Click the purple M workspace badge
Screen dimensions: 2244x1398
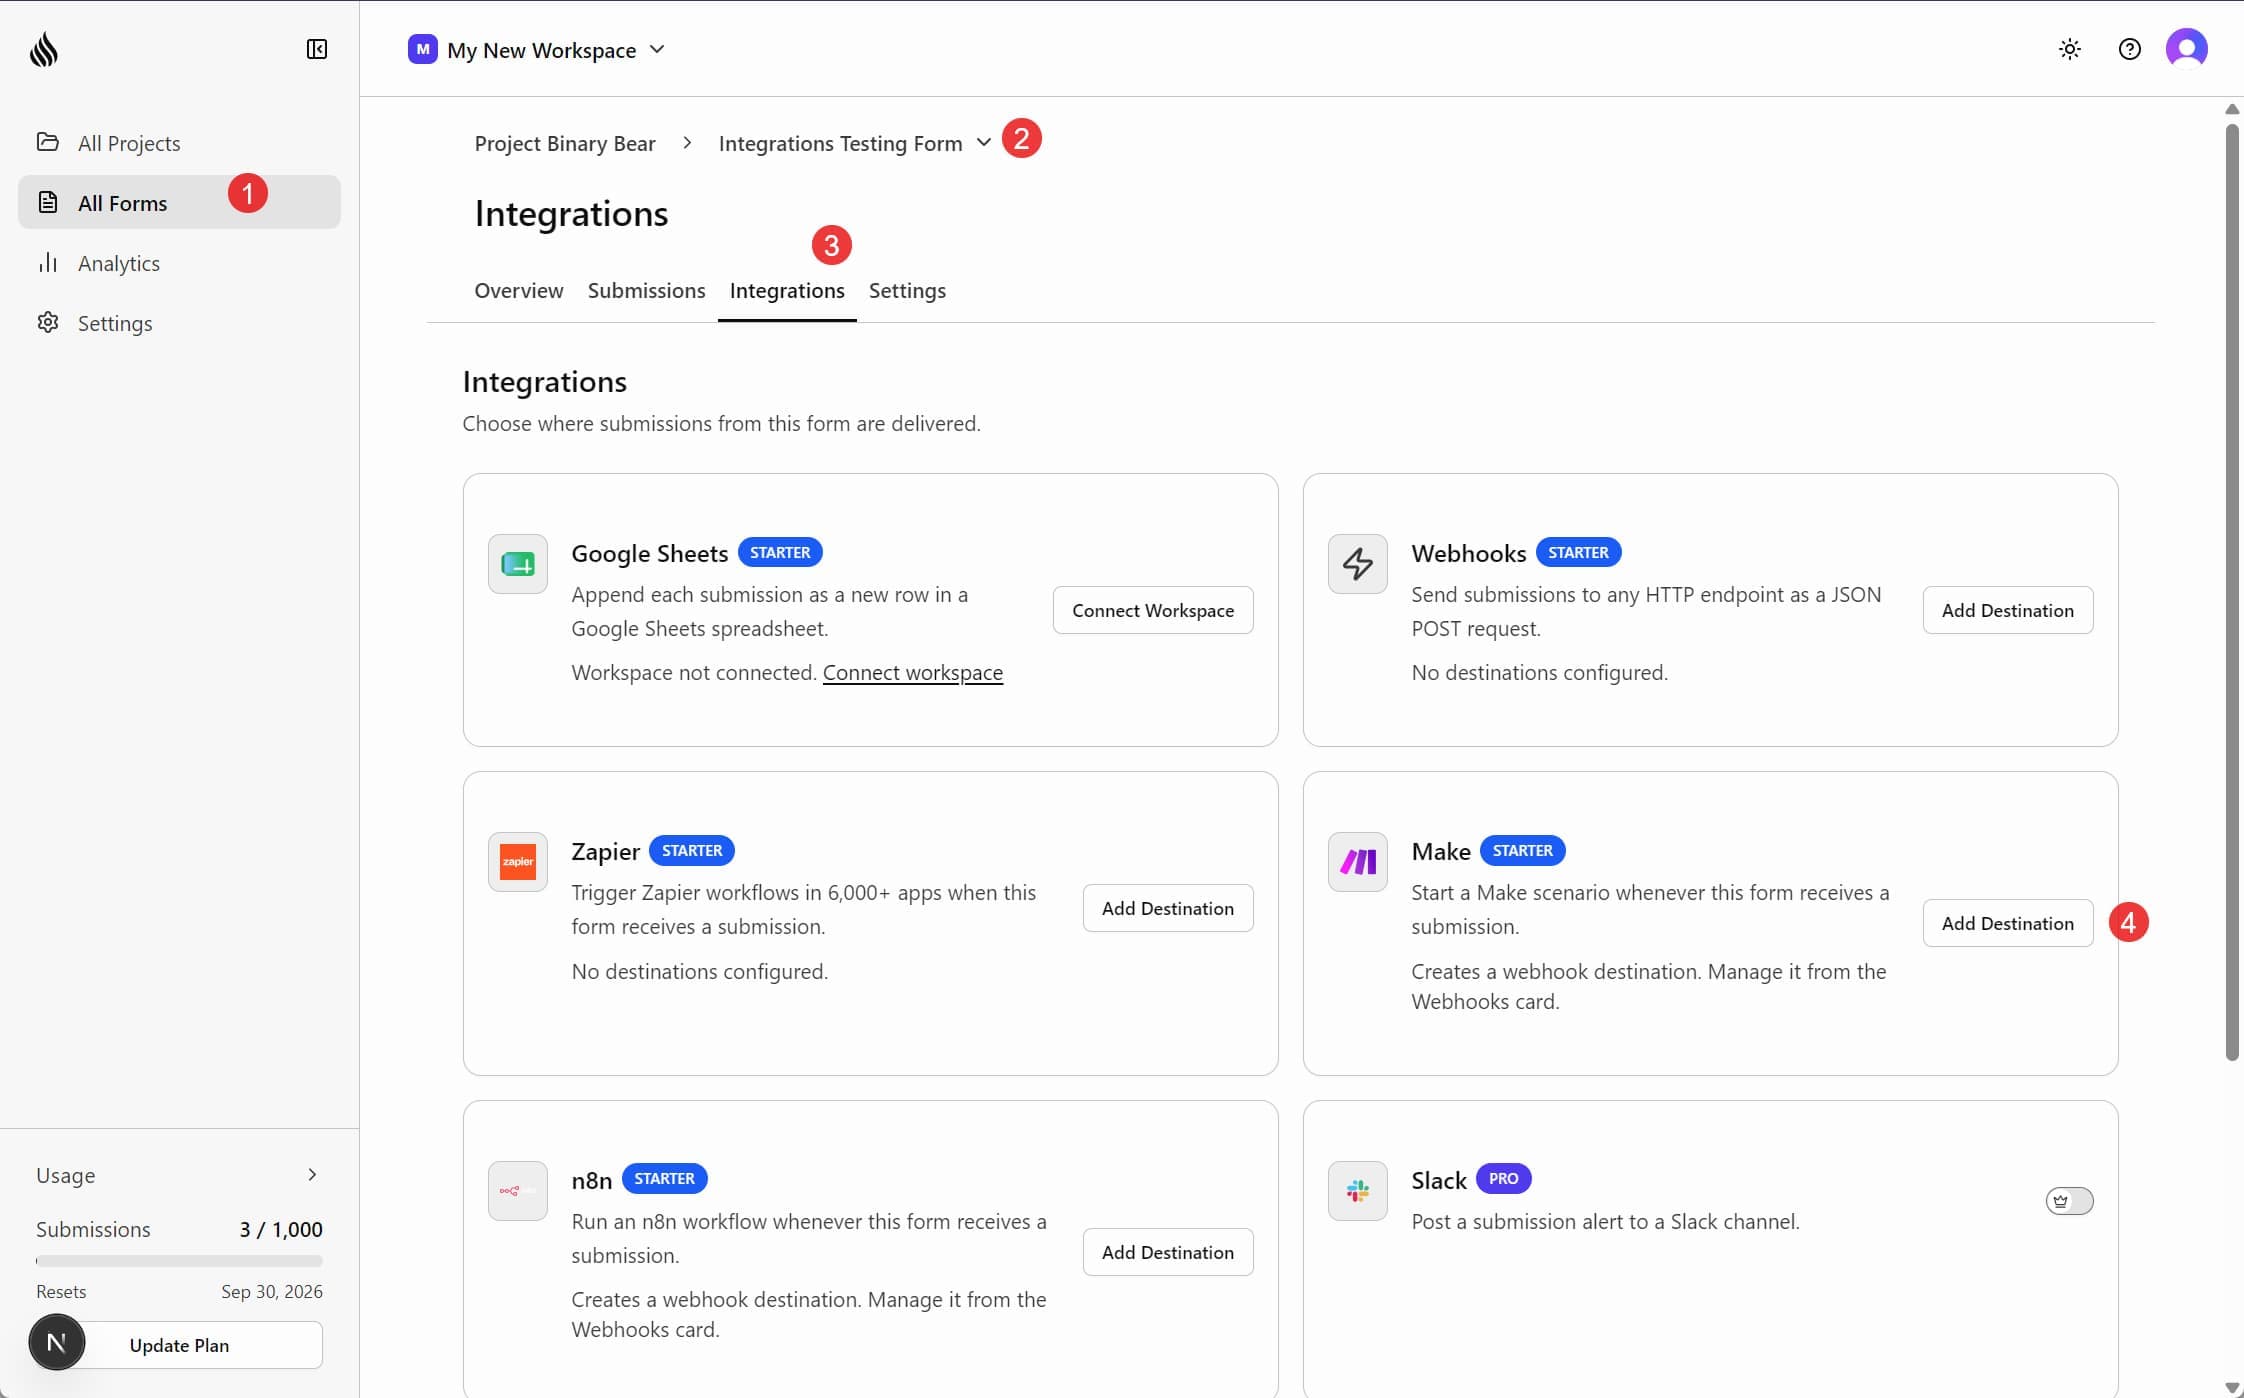point(423,49)
